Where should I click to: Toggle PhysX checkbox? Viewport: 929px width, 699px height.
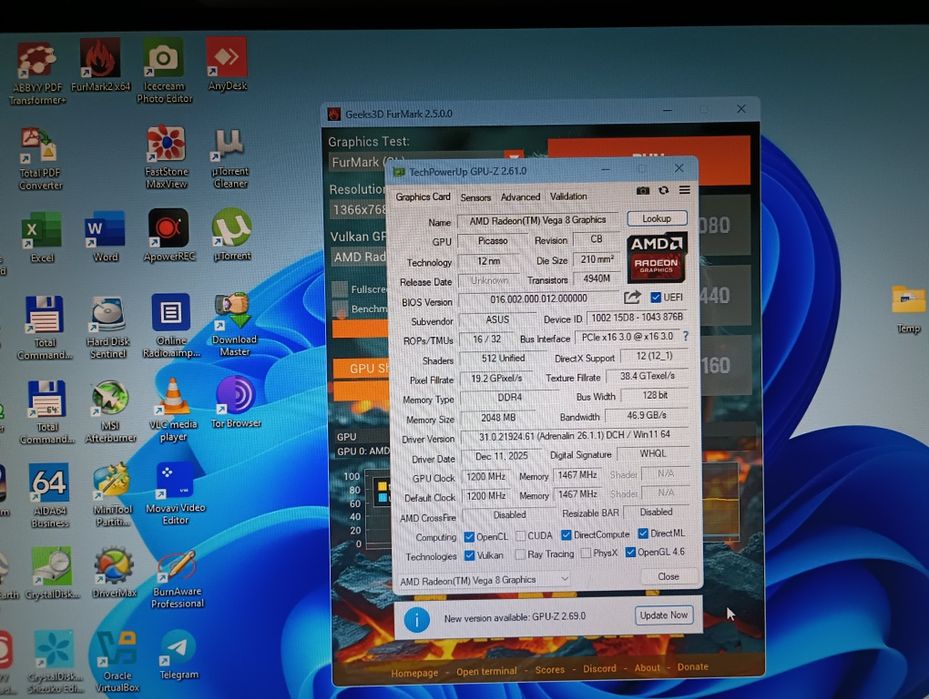586,553
